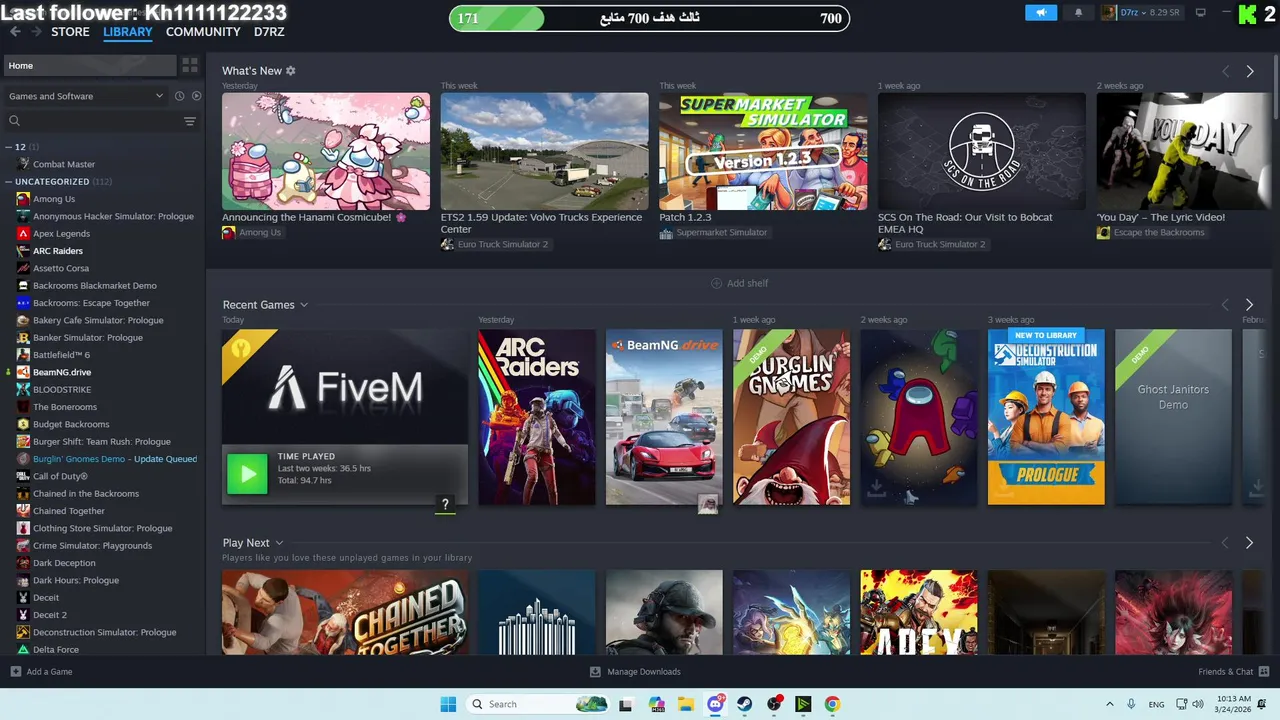1280x720 pixels.
Task: Open Euro Truck Simulator 2 link under ETS2 update
Action: [503, 244]
